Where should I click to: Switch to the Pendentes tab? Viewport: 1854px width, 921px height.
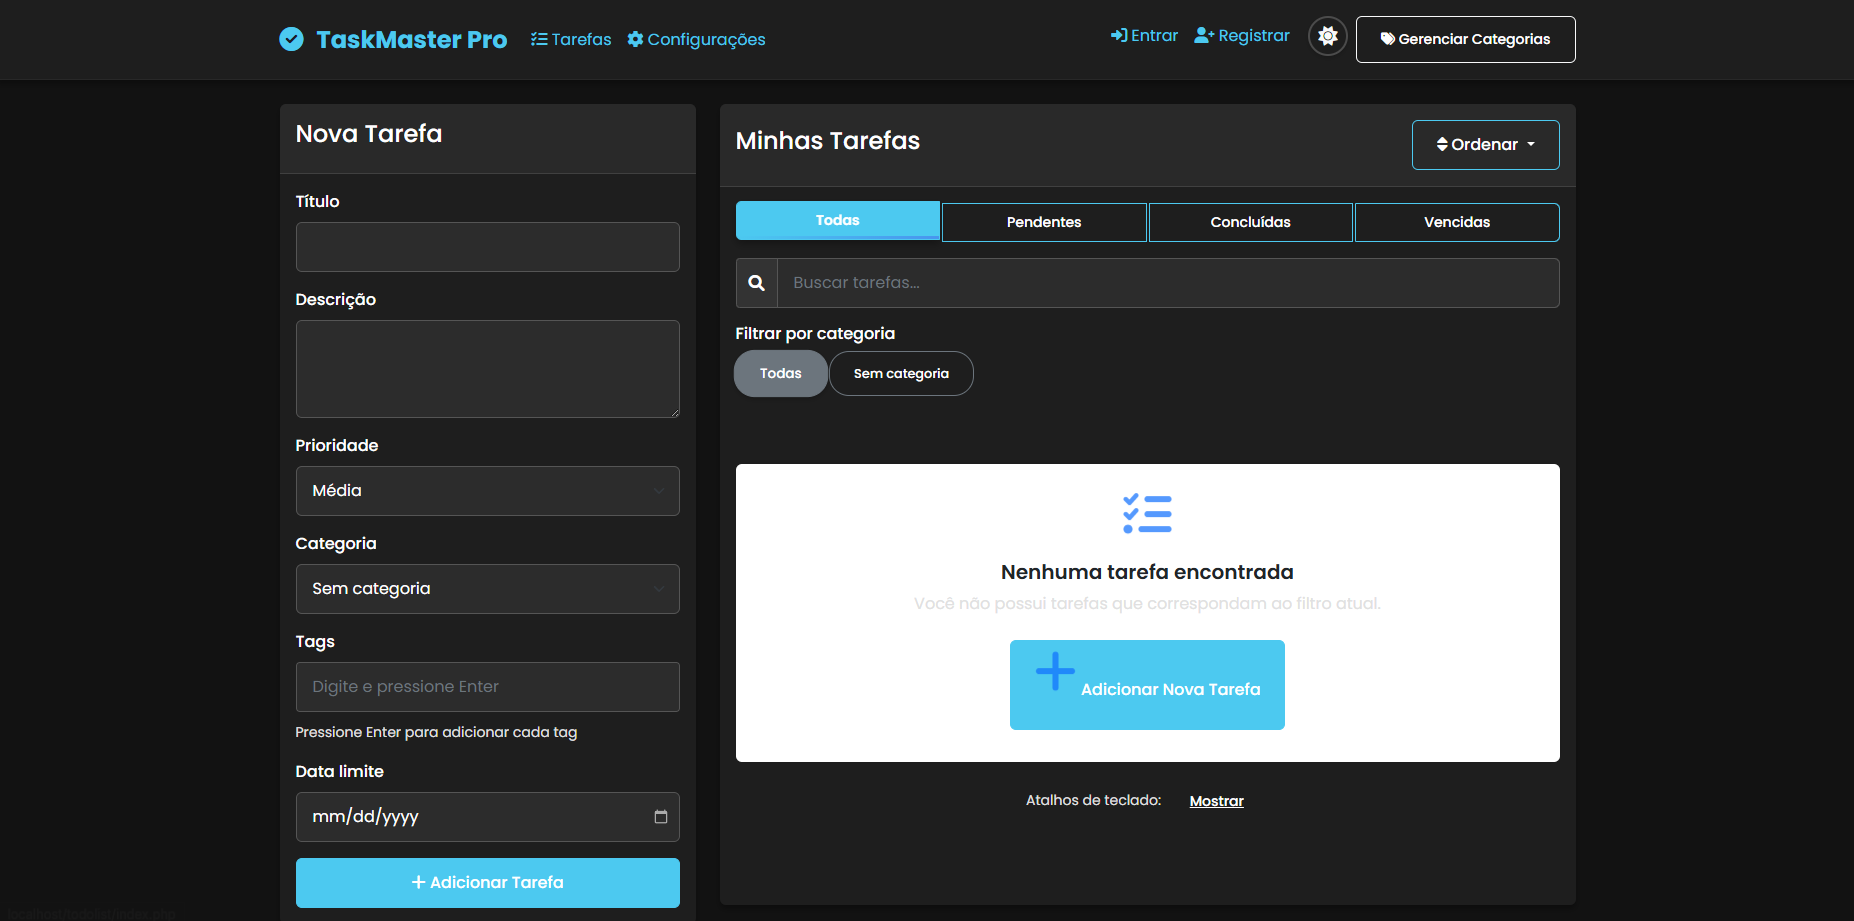click(x=1044, y=222)
